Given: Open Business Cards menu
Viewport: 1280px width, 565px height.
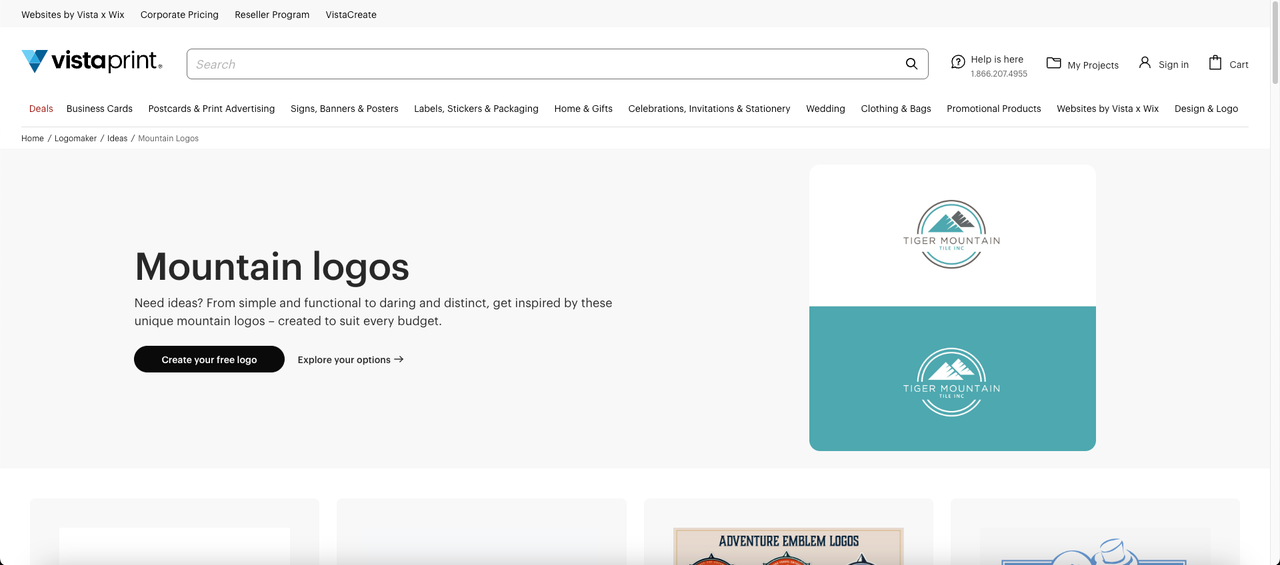Looking at the screenshot, I should point(99,108).
